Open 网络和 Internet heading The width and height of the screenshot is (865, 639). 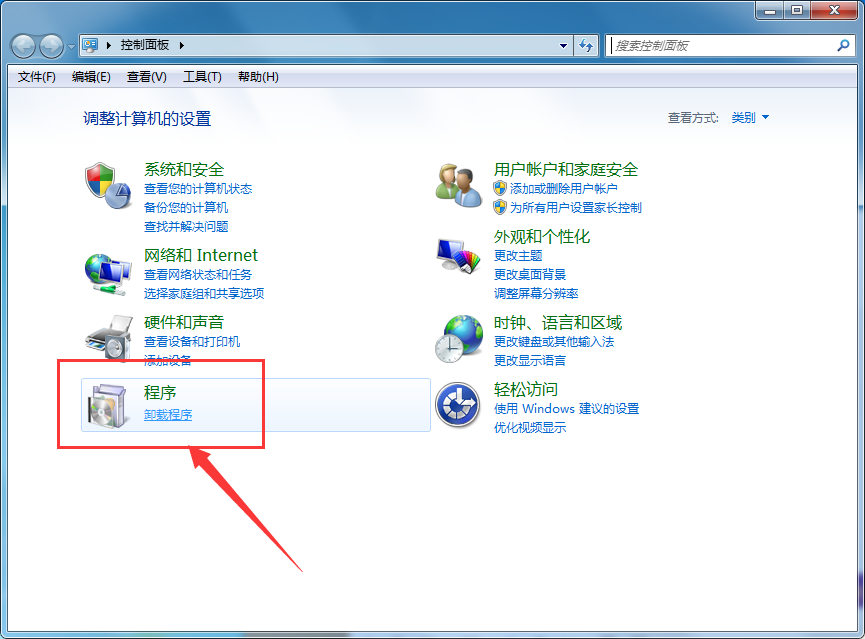[201, 255]
